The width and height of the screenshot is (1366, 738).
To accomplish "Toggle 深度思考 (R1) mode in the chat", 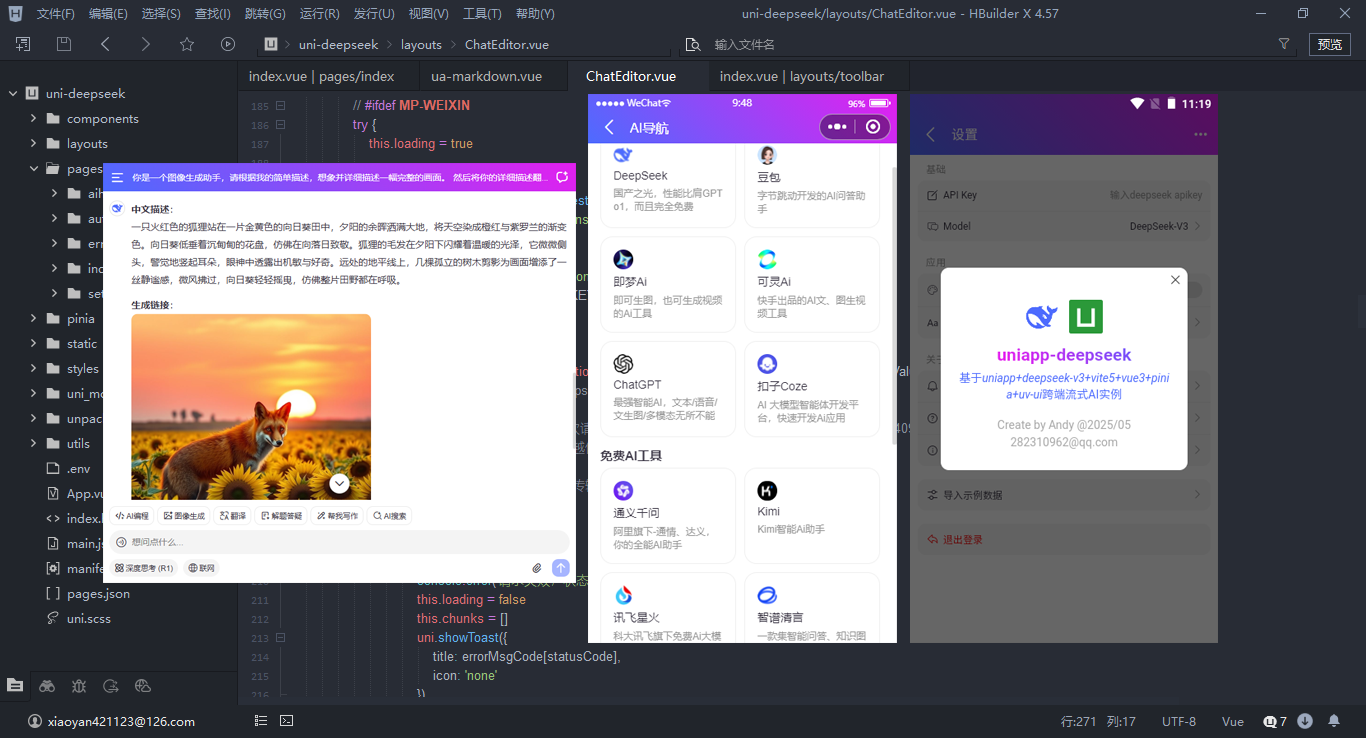I will click(x=145, y=567).
